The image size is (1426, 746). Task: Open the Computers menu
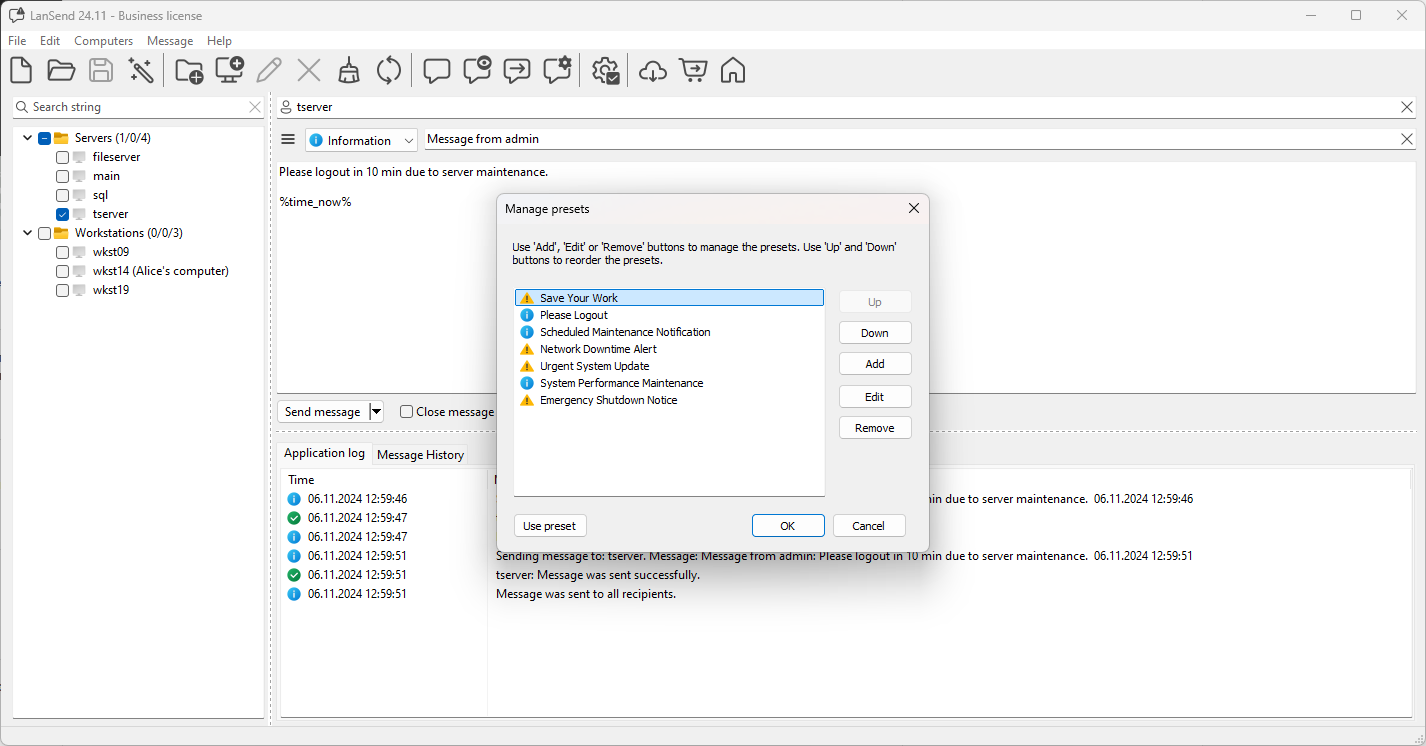tap(103, 40)
